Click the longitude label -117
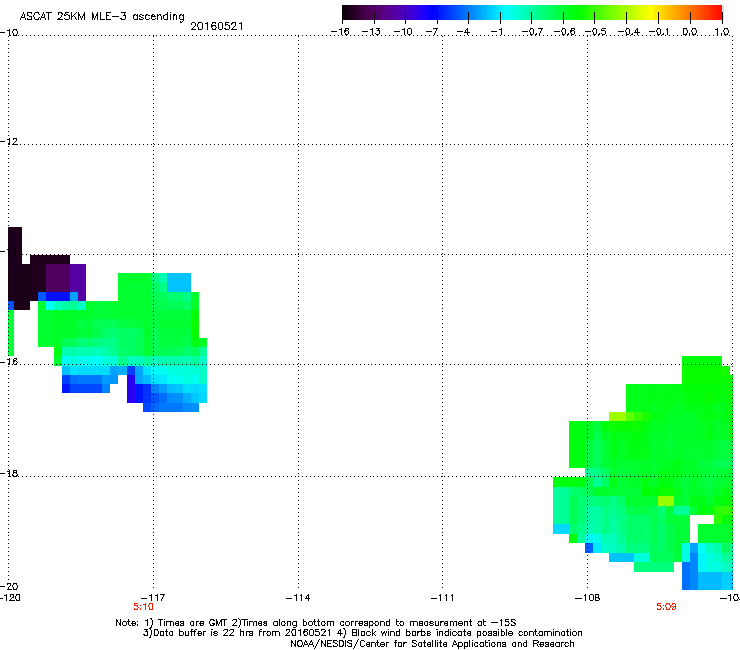Image resolution: width=740 pixels, height=650 pixels. pyautogui.click(x=153, y=598)
